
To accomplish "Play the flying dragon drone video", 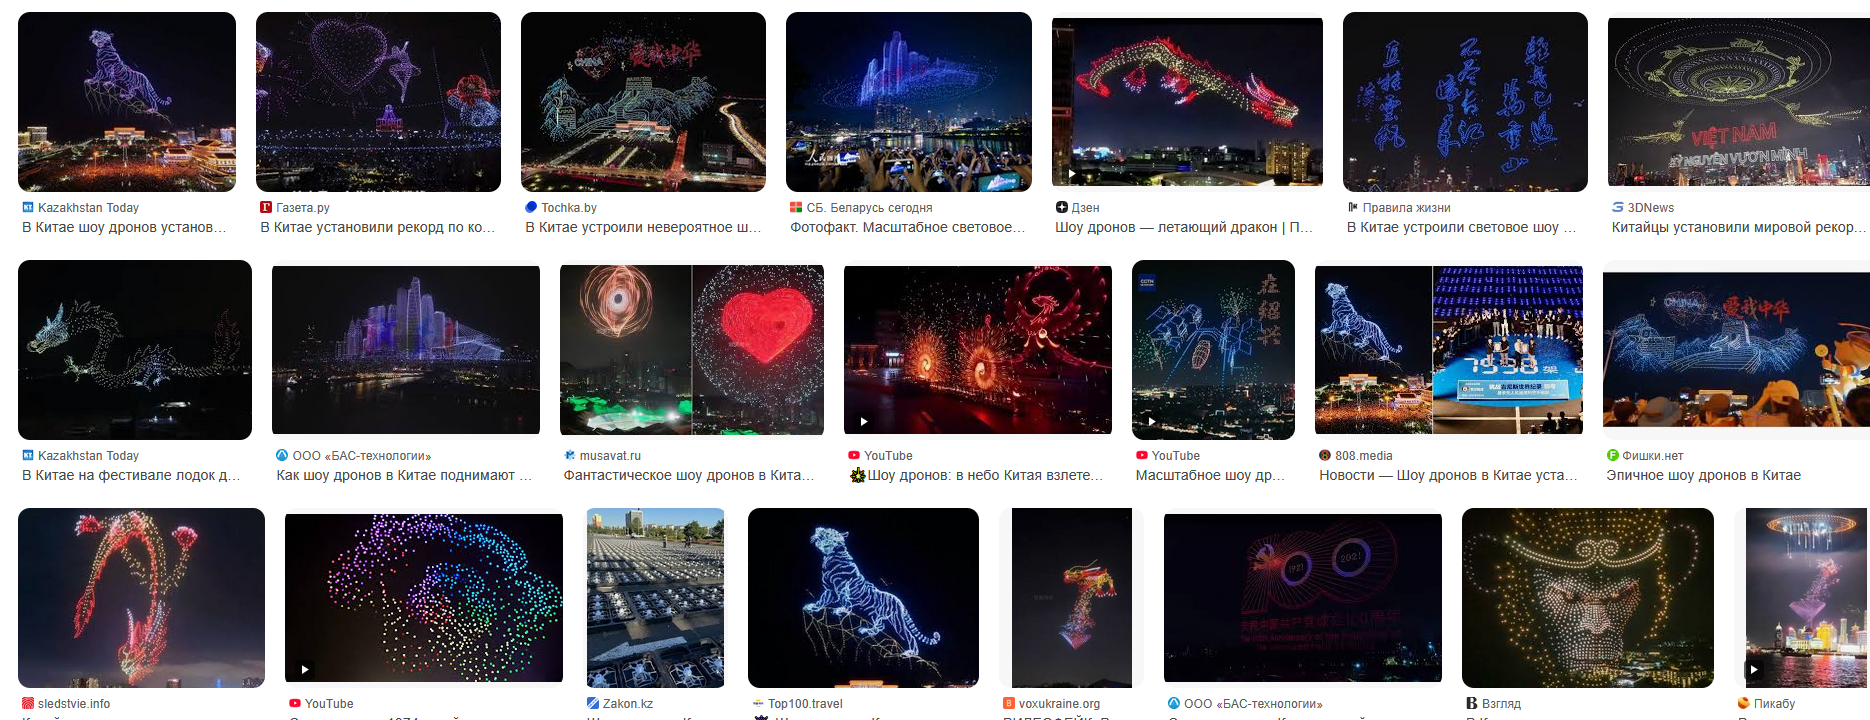I will pos(1072,174).
